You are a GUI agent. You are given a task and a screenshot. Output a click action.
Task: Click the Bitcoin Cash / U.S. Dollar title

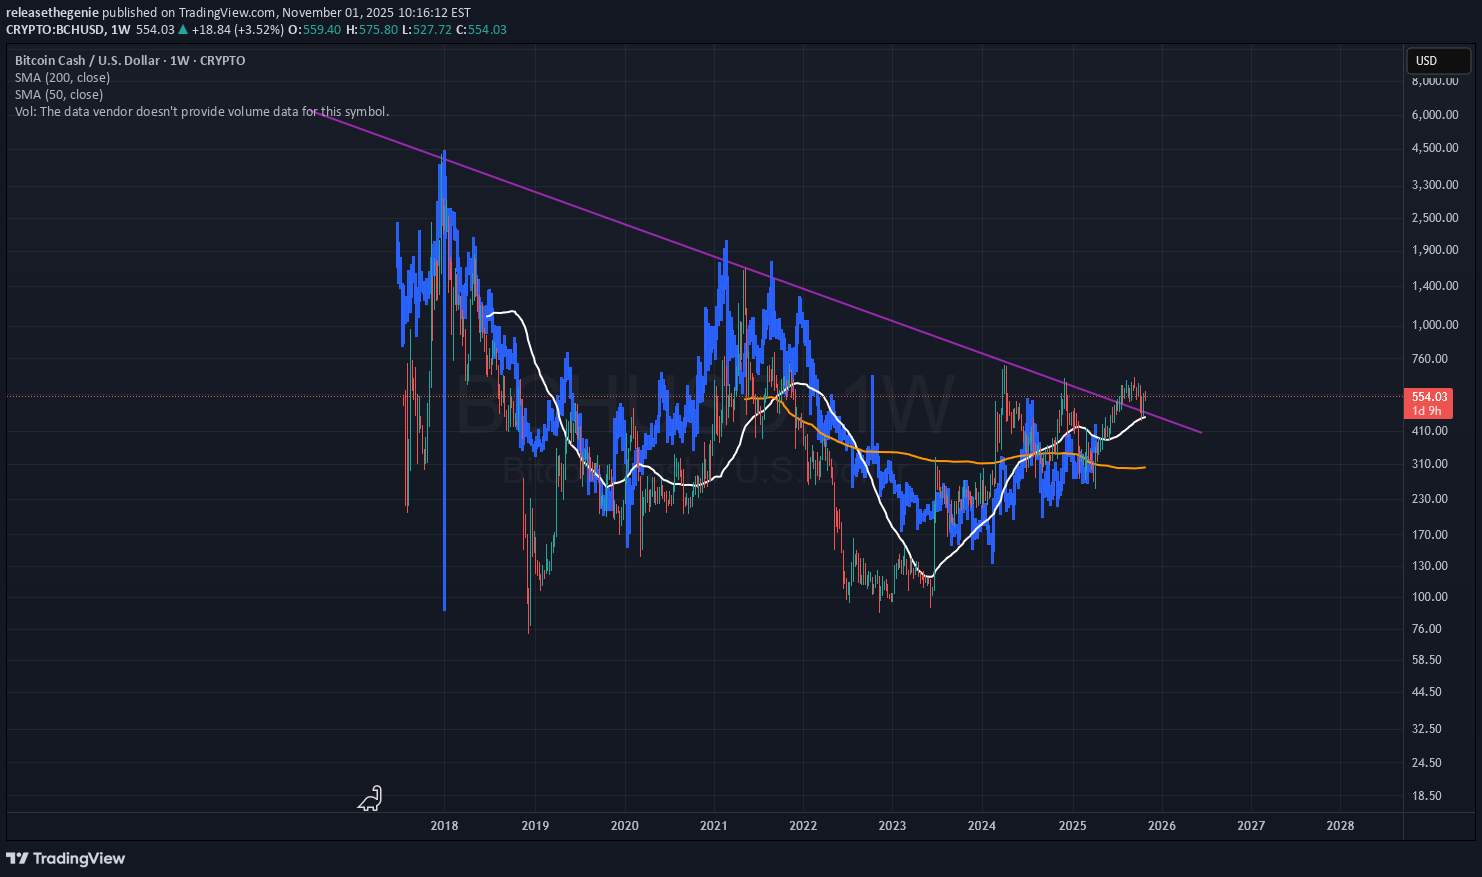(x=88, y=61)
